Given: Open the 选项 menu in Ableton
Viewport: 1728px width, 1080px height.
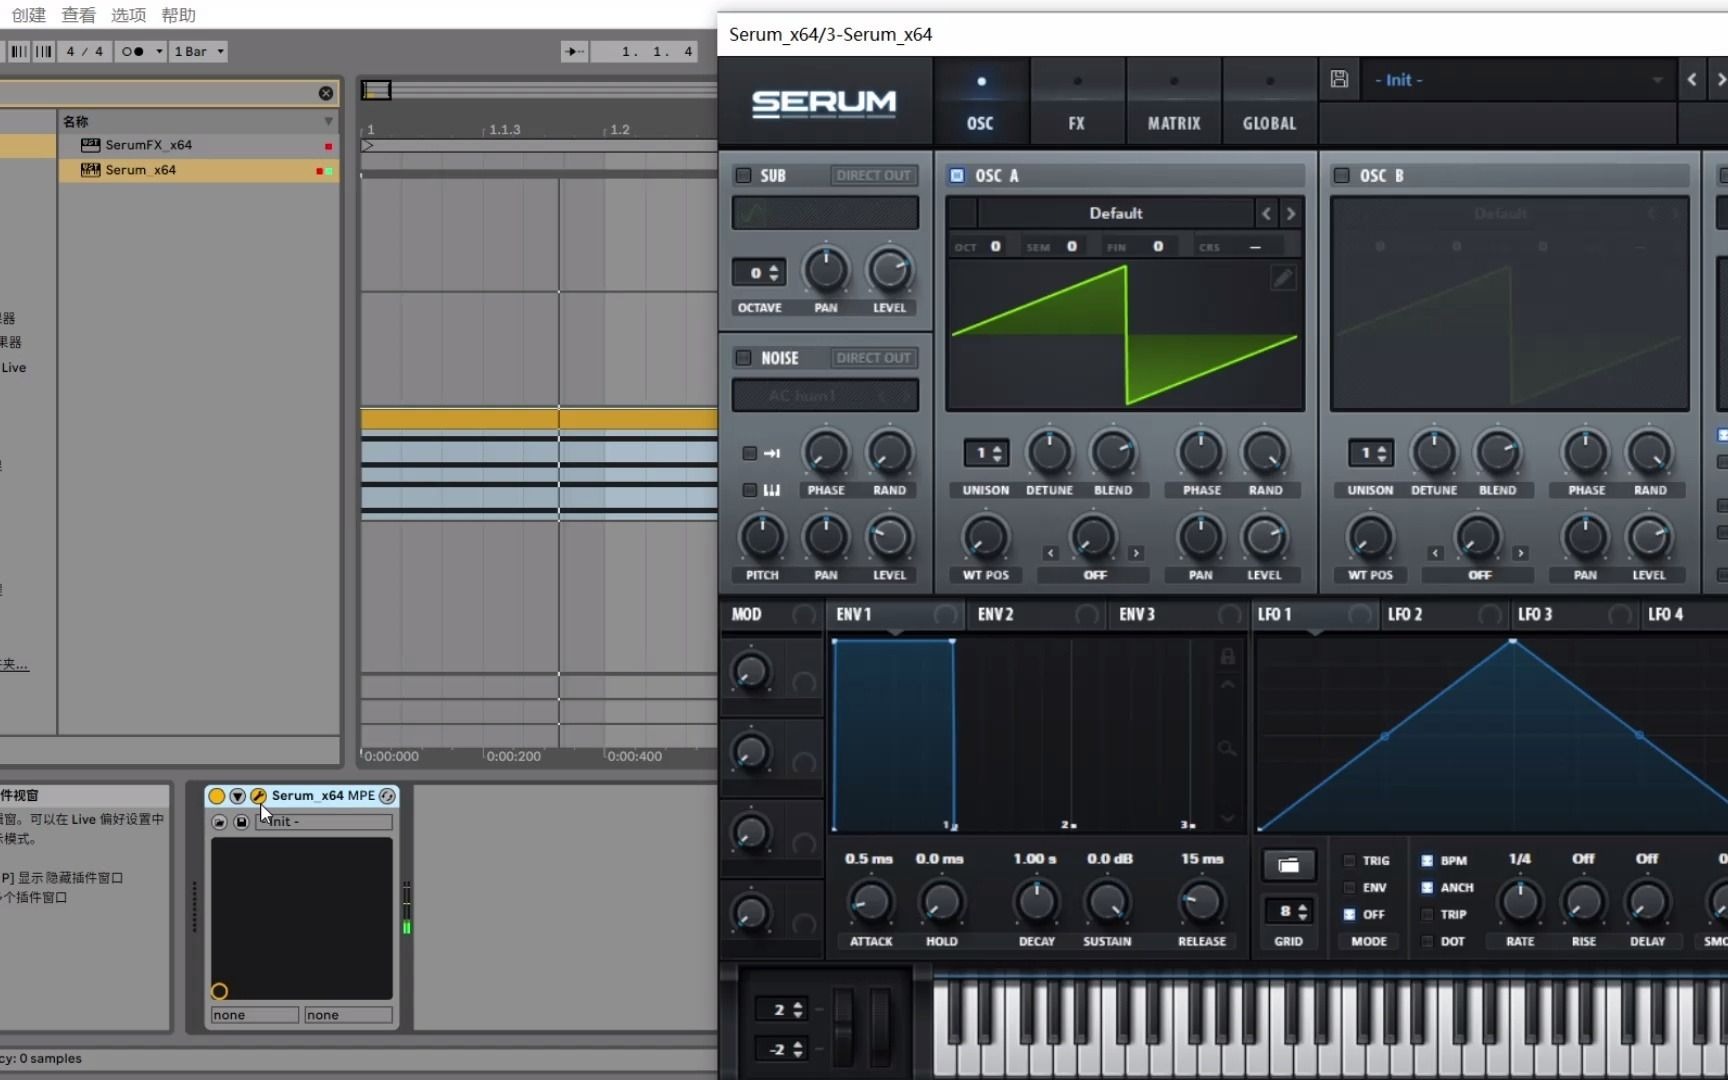Looking at the screenshot, I should (128, 15).
